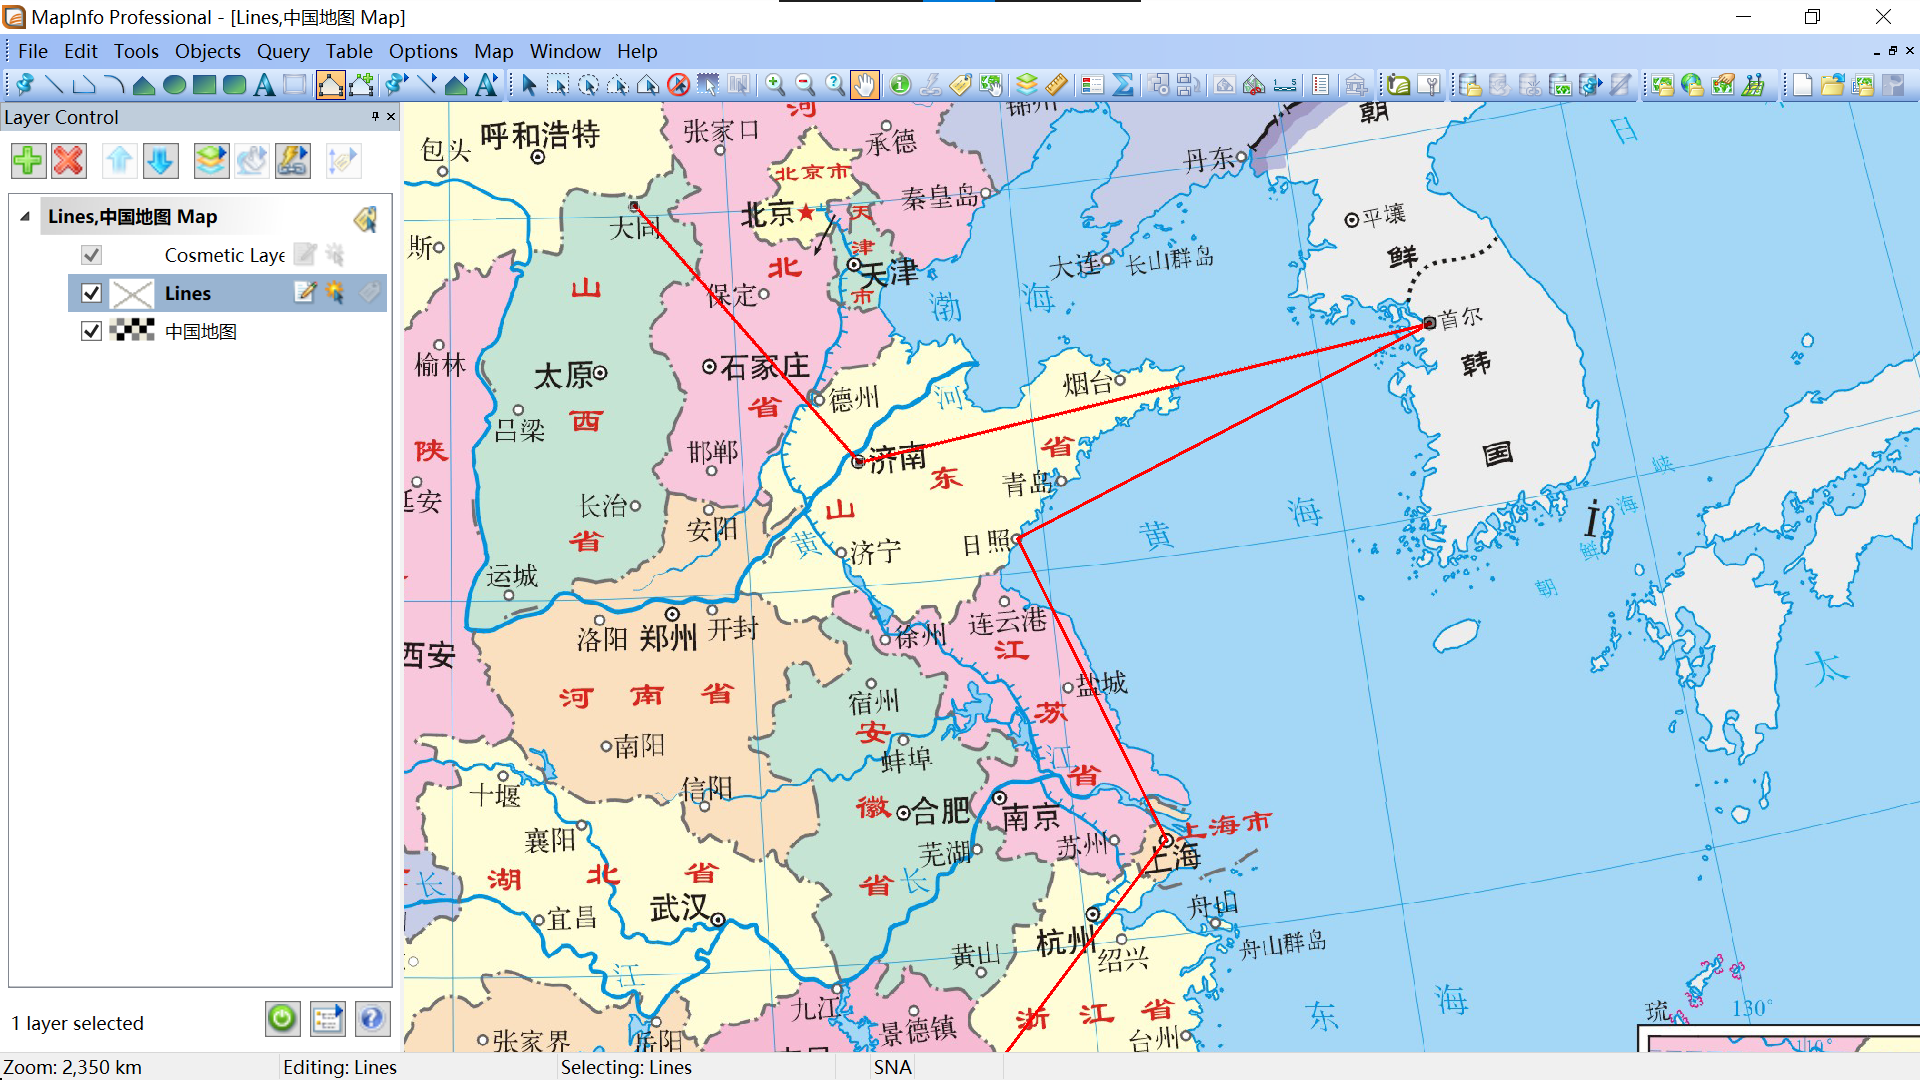This screenshot has height=1080, width=1920.
Task: Uncheck the 中国地图 layer visibility checkbox
Action: point(91,331)
